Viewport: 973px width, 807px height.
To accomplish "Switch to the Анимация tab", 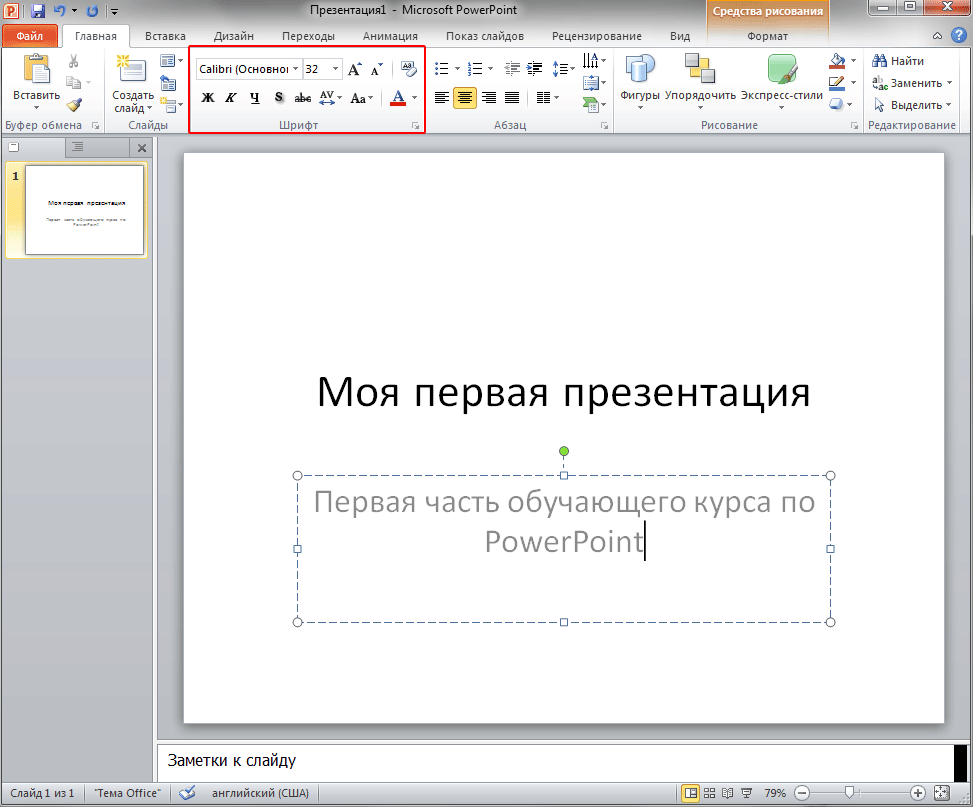I will click(x=390, y=36).
